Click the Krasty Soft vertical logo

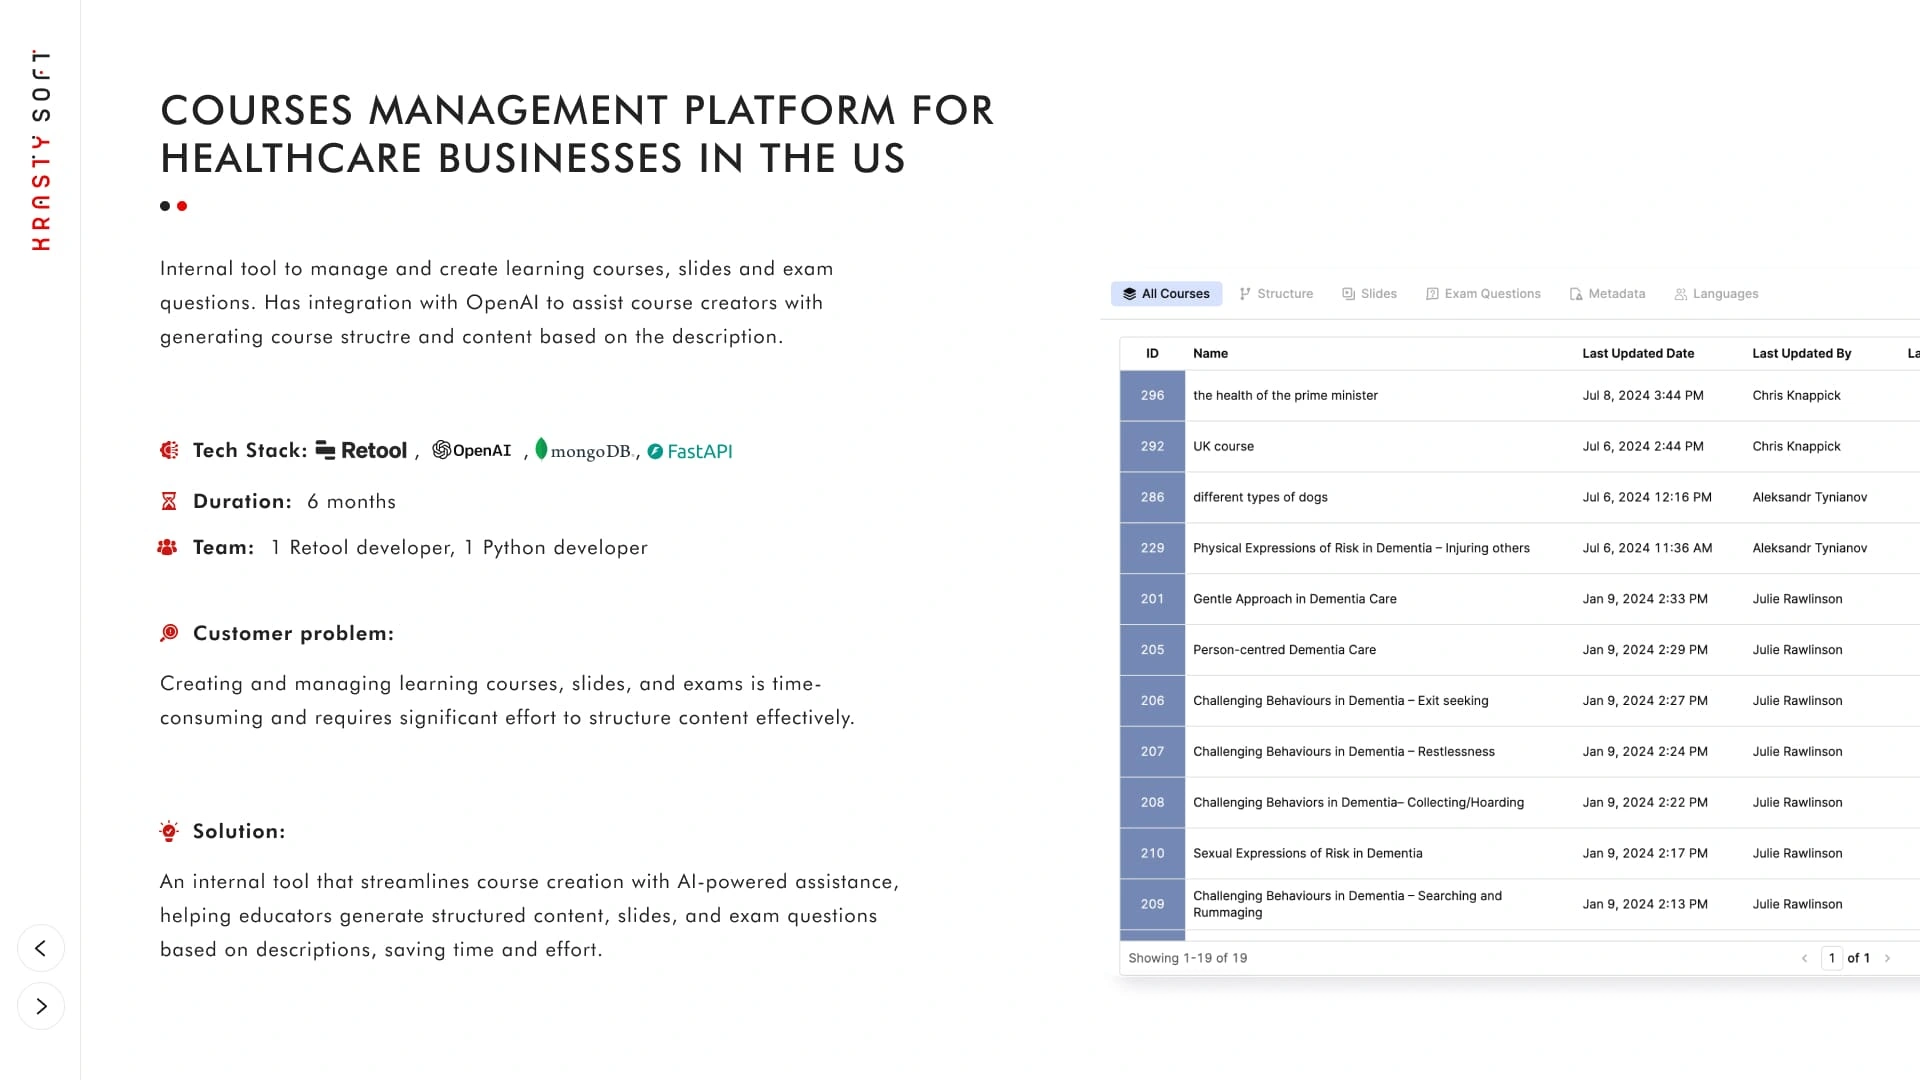40,150
